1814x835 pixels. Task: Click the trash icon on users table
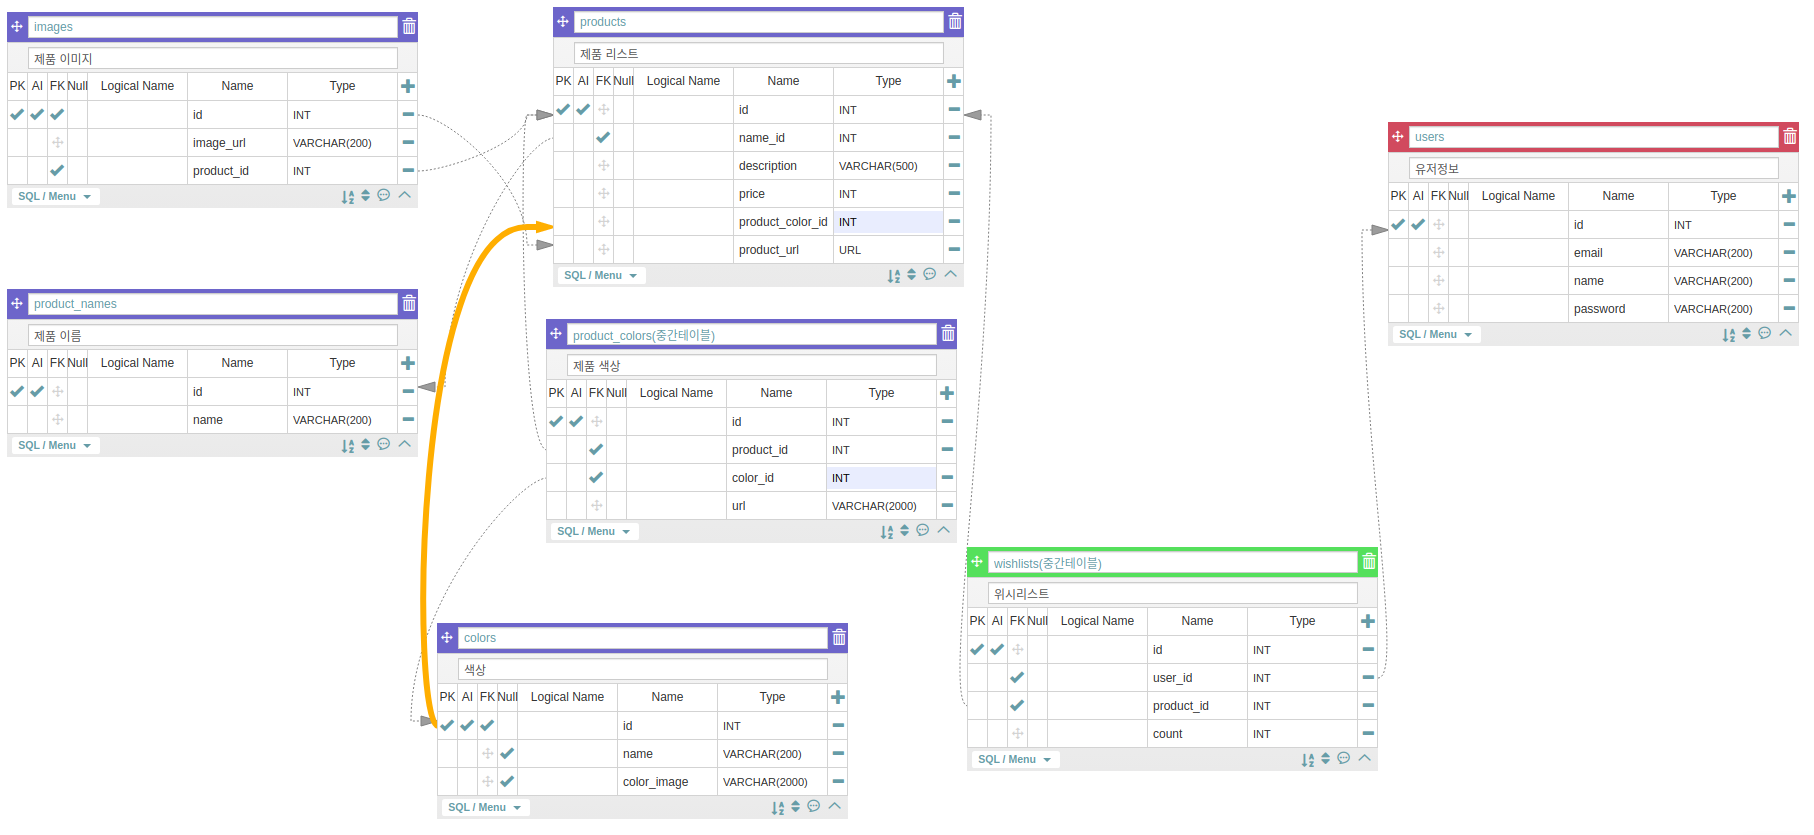(1790, 137)
